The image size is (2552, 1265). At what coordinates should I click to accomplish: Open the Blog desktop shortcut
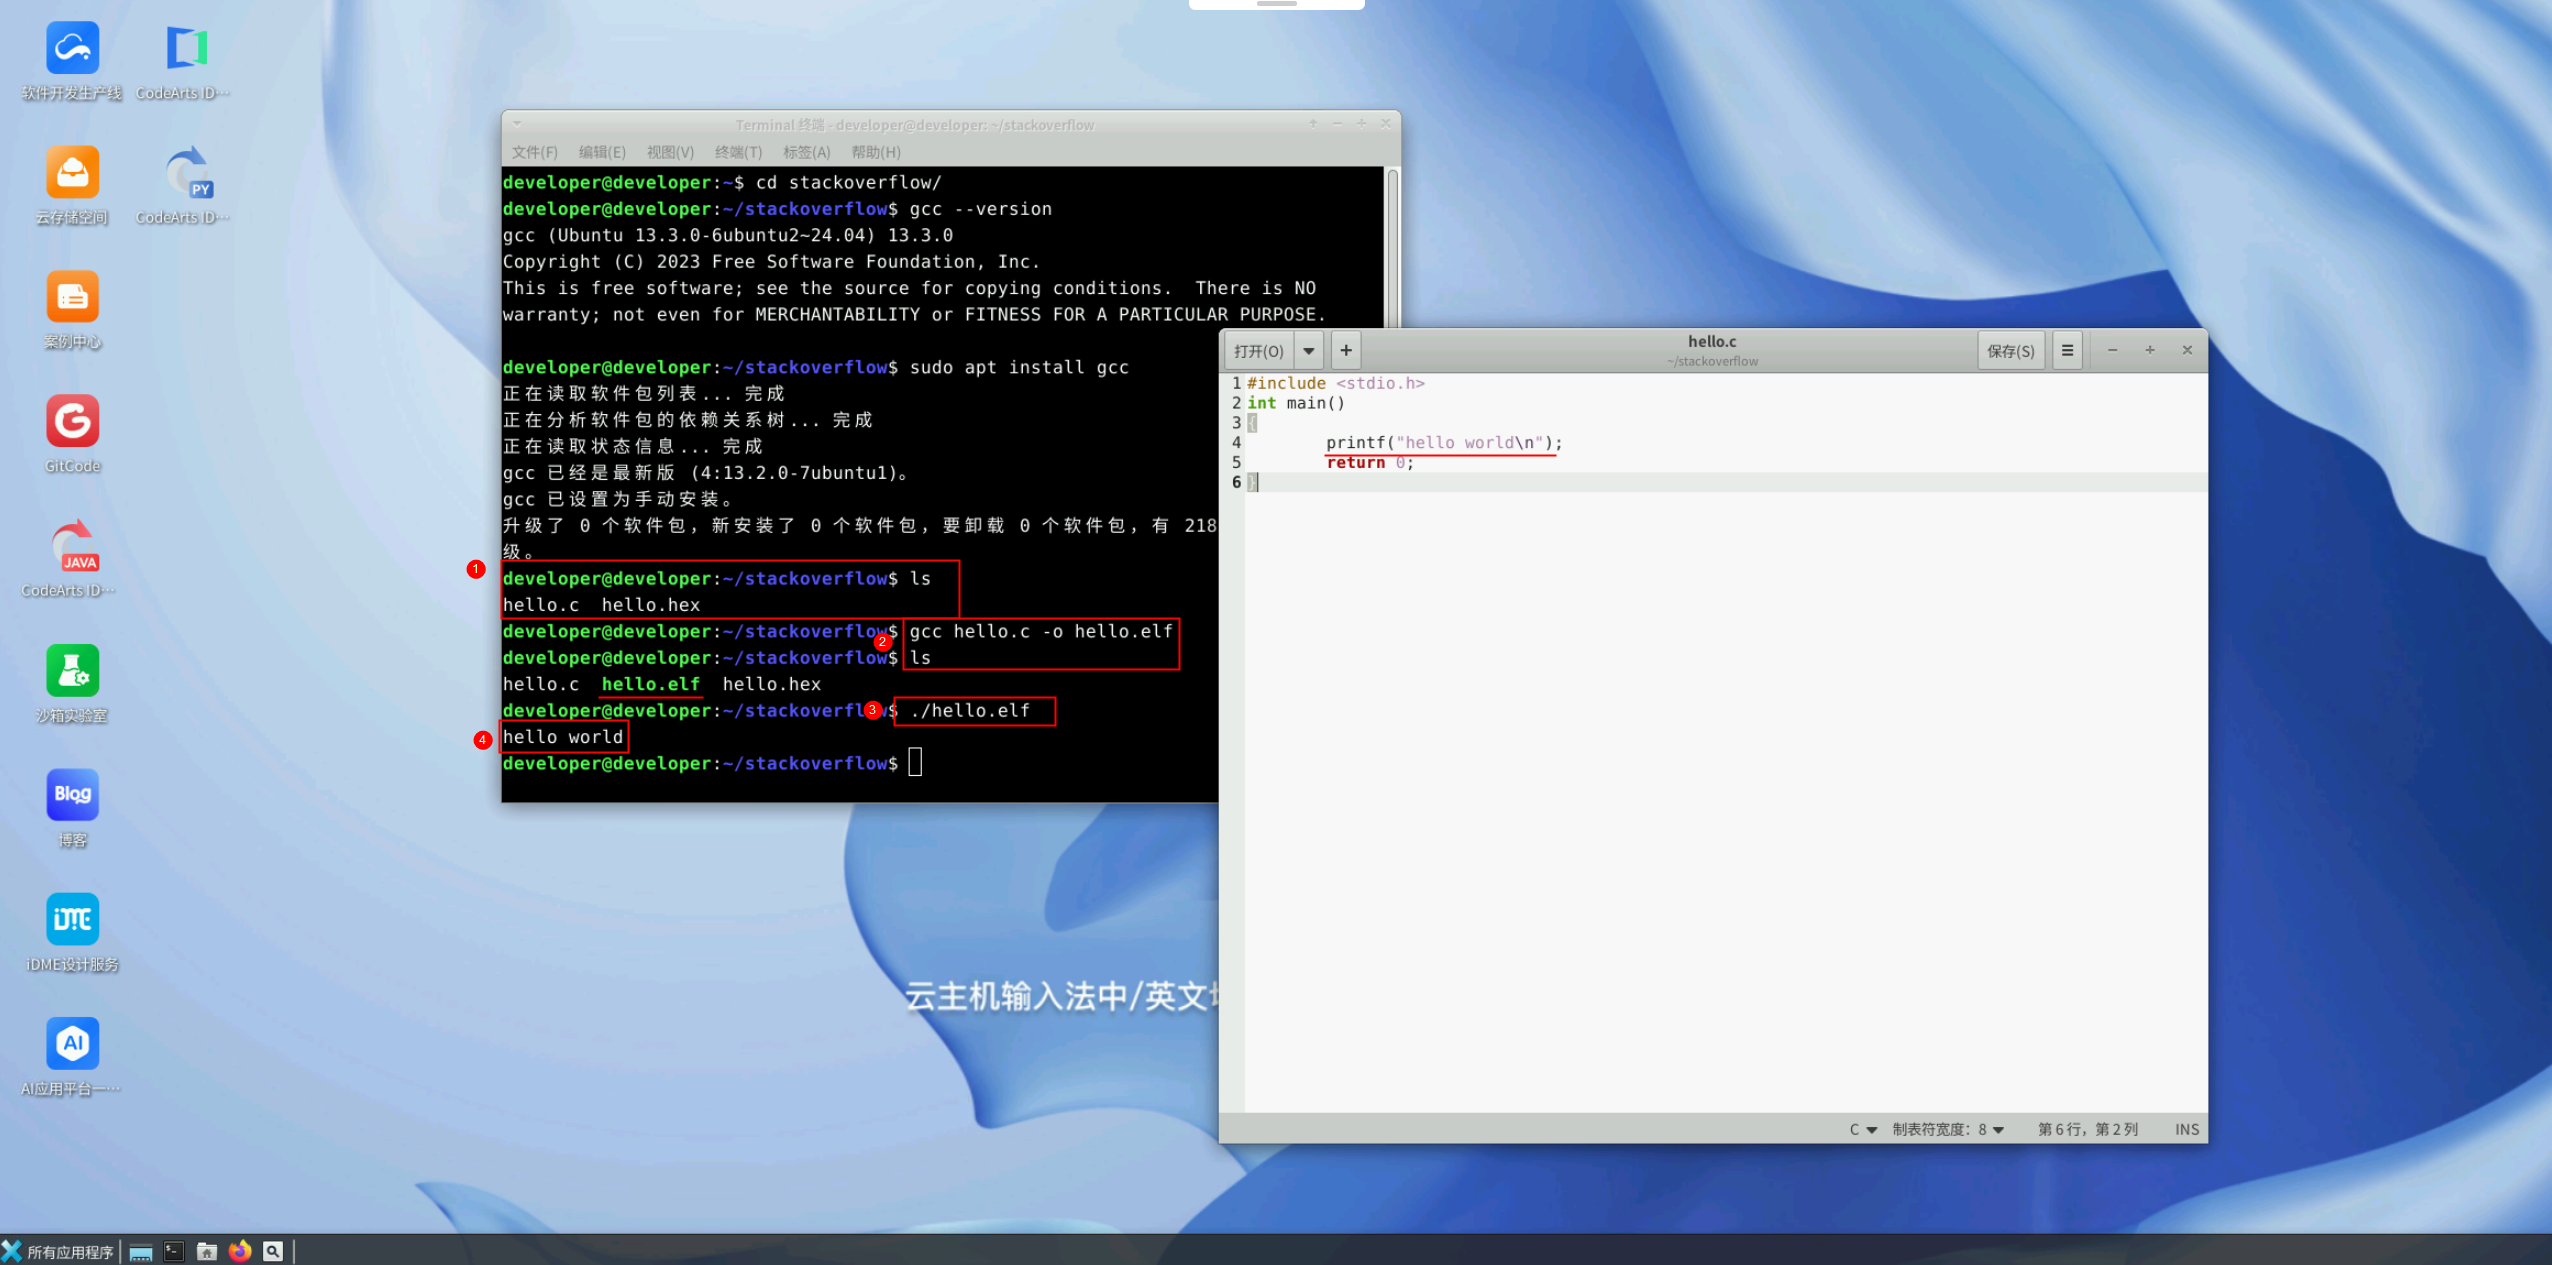pyautogui.click(x=72, y=795)
